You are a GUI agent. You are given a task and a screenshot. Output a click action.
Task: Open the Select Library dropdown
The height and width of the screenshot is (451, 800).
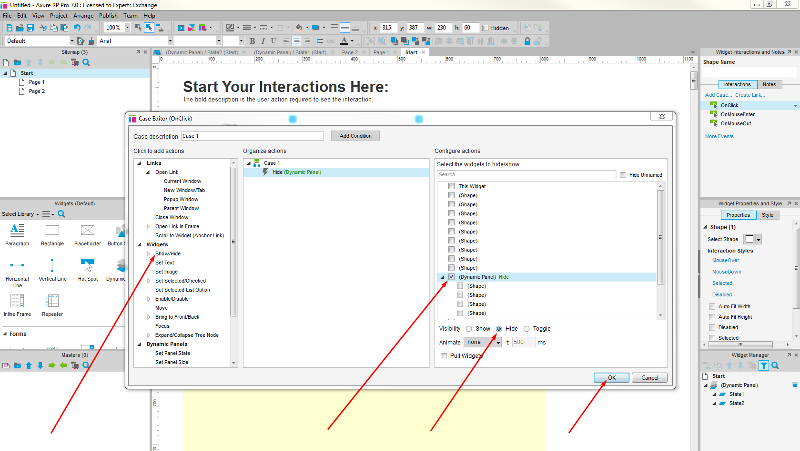(20, 214)
